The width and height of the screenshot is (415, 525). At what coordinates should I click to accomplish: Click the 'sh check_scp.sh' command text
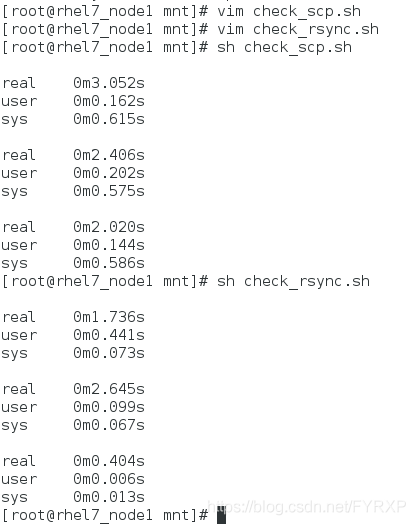pos(284,47)
